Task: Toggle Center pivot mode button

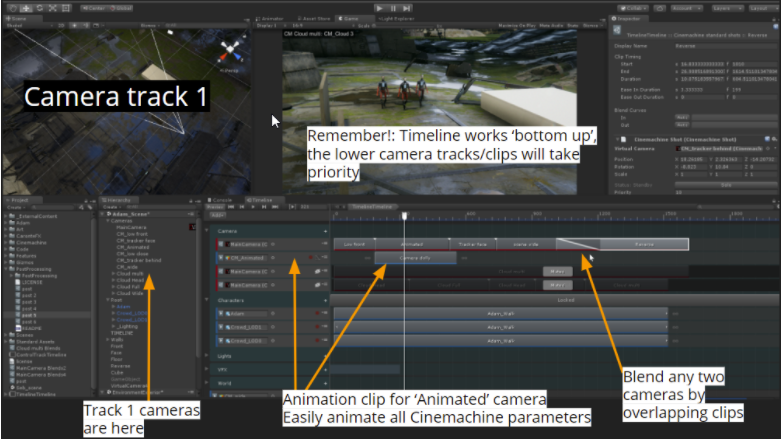Action: point(95,6)
